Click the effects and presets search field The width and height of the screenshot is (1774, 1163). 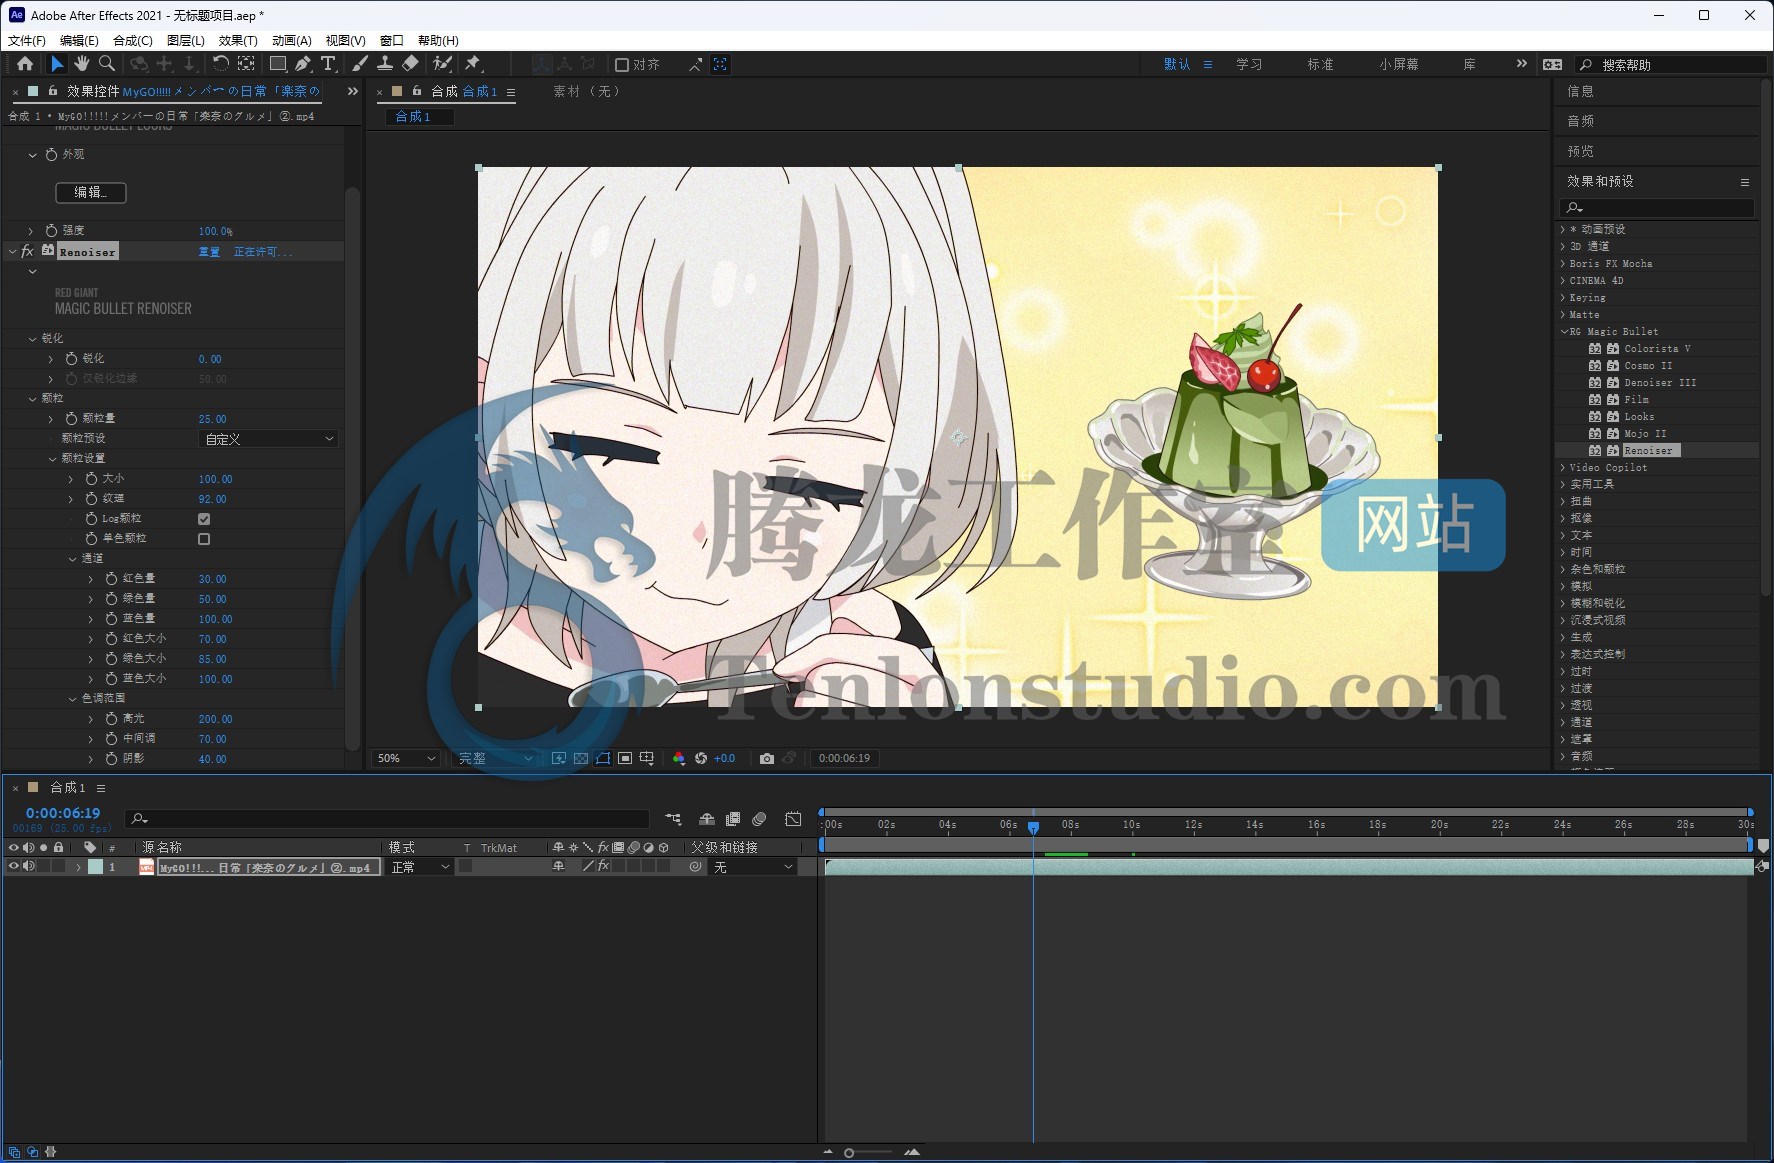click(1657, 207)
